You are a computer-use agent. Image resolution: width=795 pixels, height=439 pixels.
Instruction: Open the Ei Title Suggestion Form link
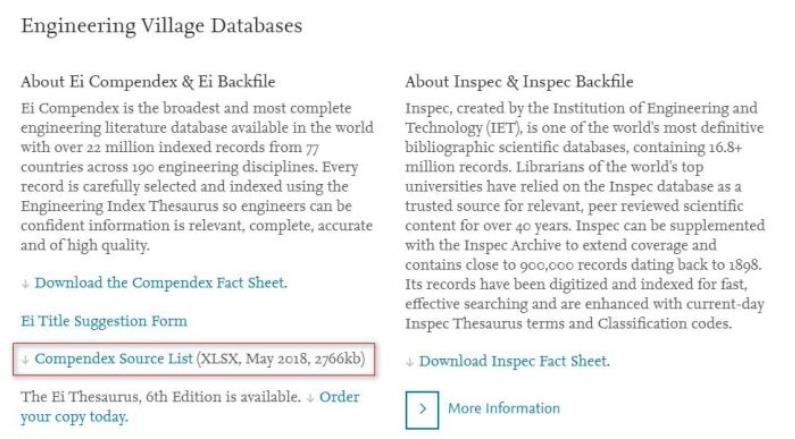[x=104, y=321]
